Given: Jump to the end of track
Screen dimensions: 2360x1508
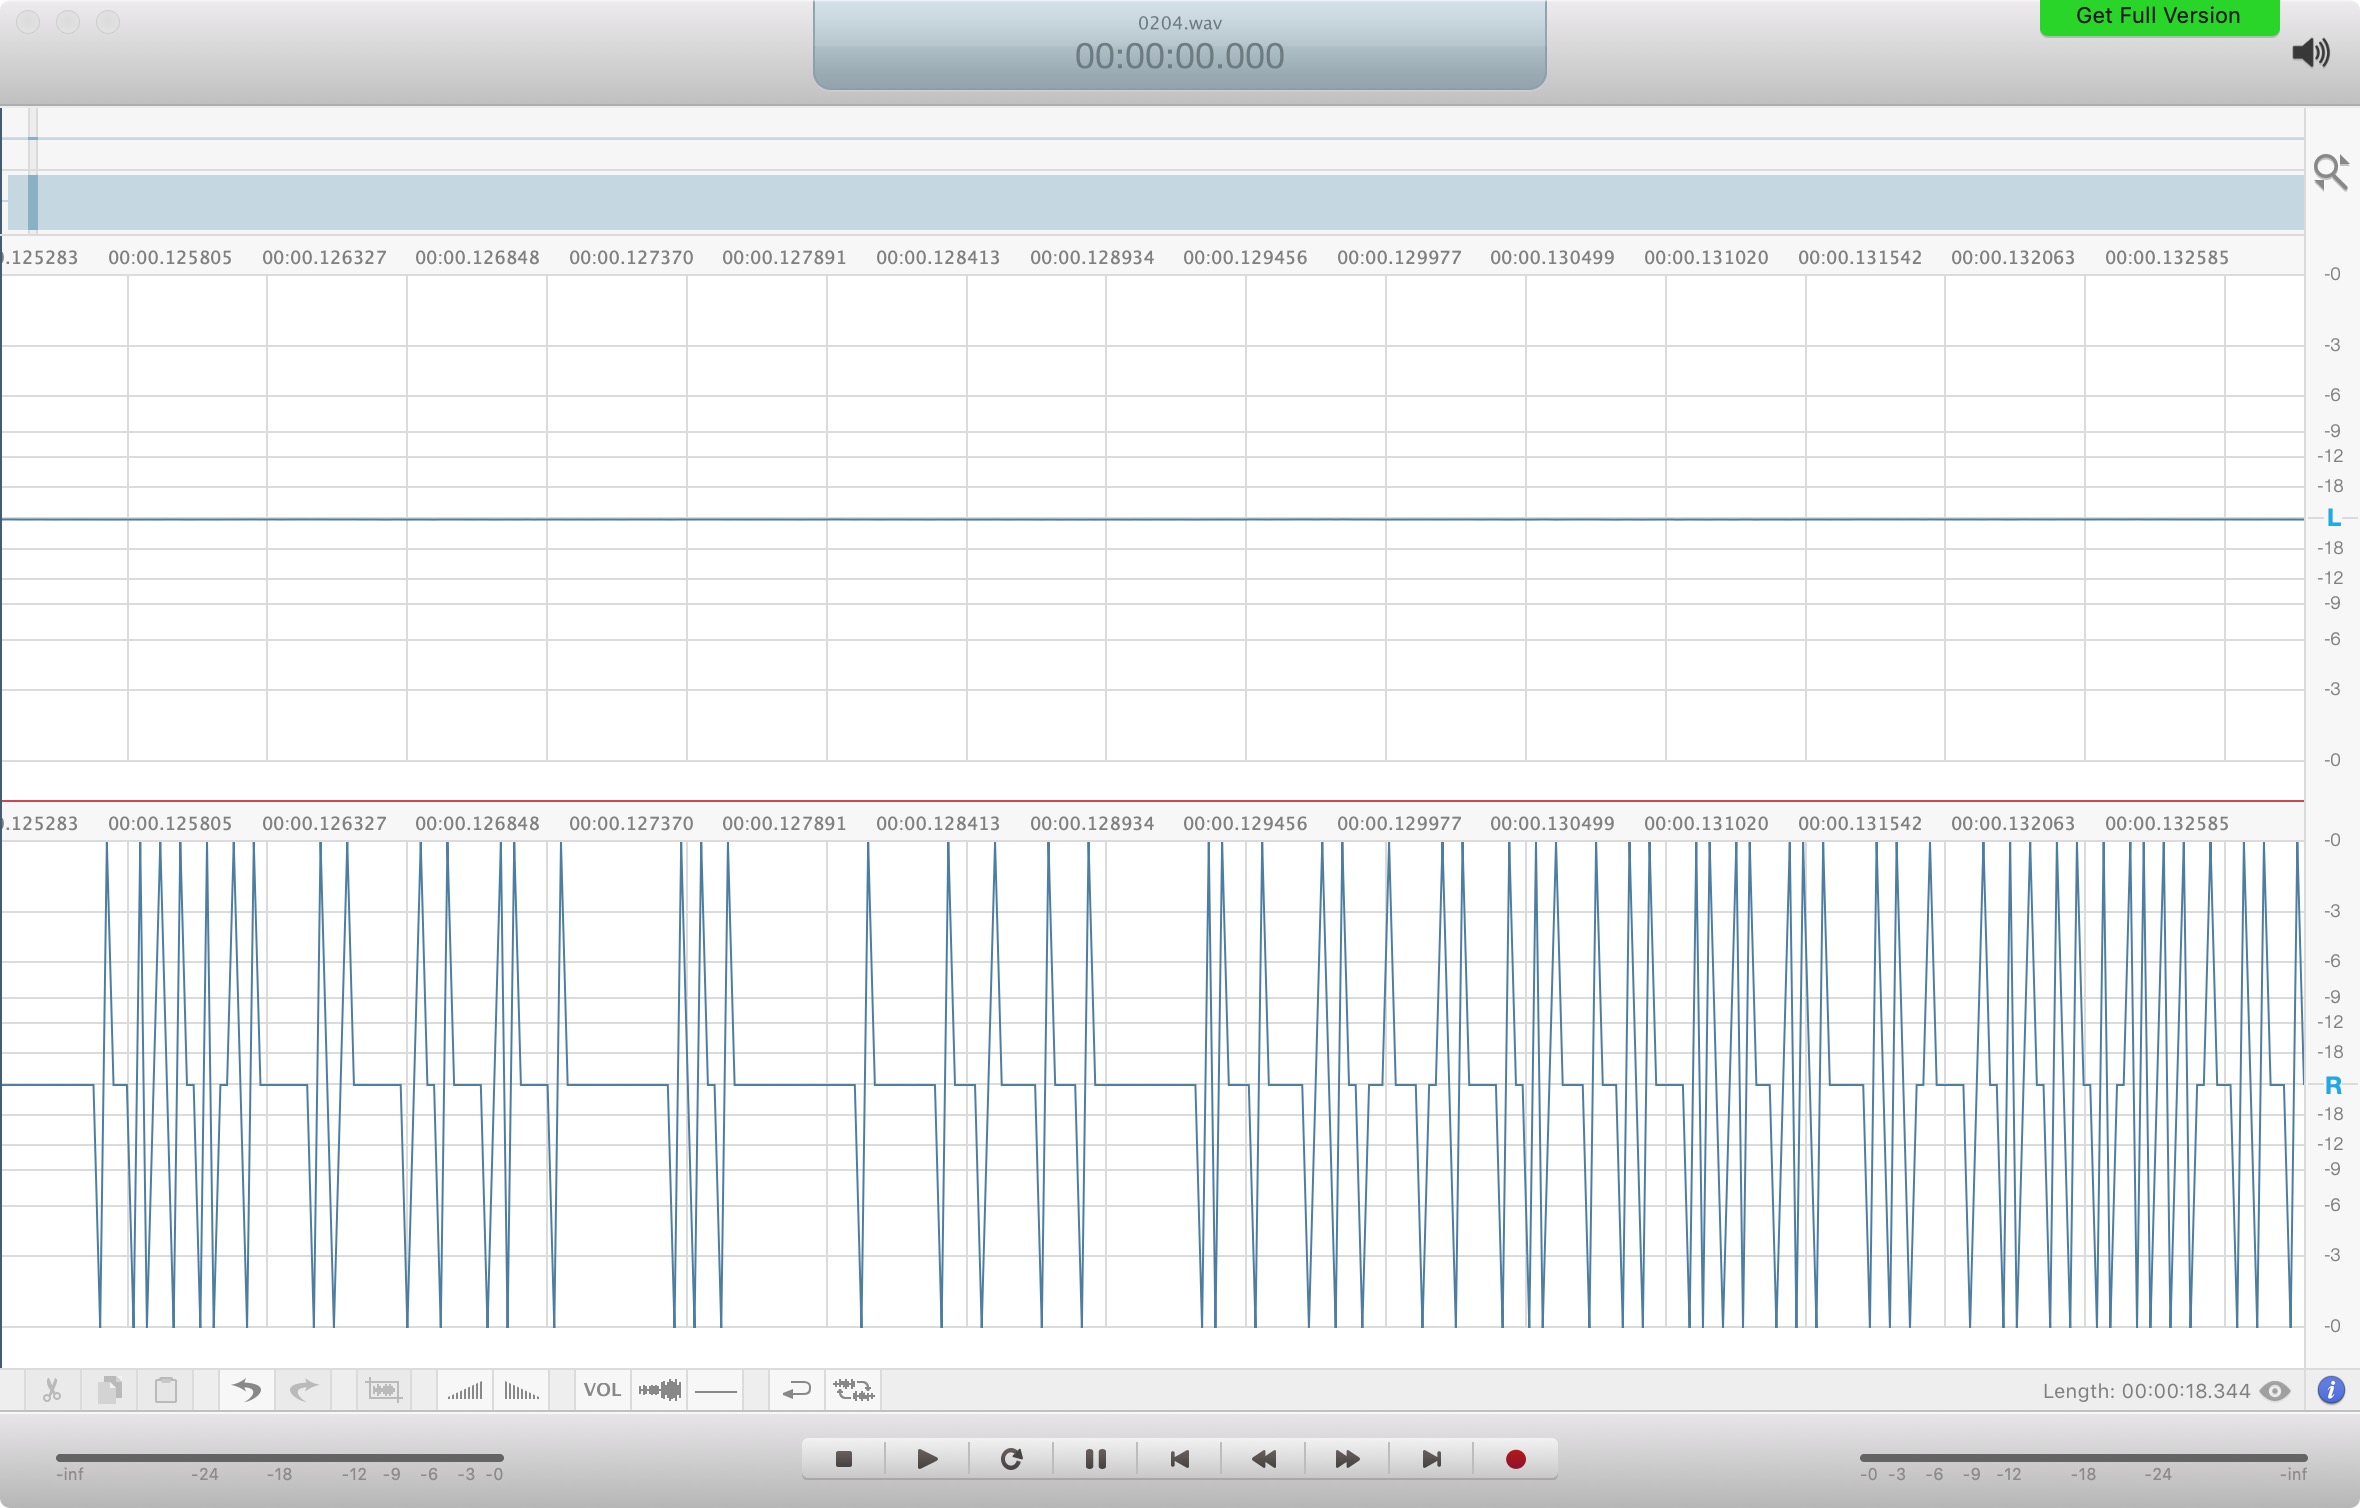Looking at the screenshot, I should tap(1431, 1460).
